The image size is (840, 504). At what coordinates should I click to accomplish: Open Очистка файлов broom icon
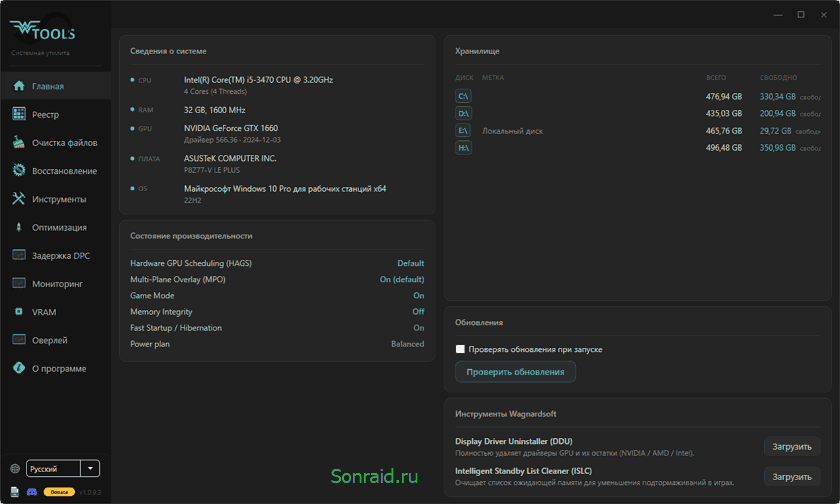pos(19,142)
